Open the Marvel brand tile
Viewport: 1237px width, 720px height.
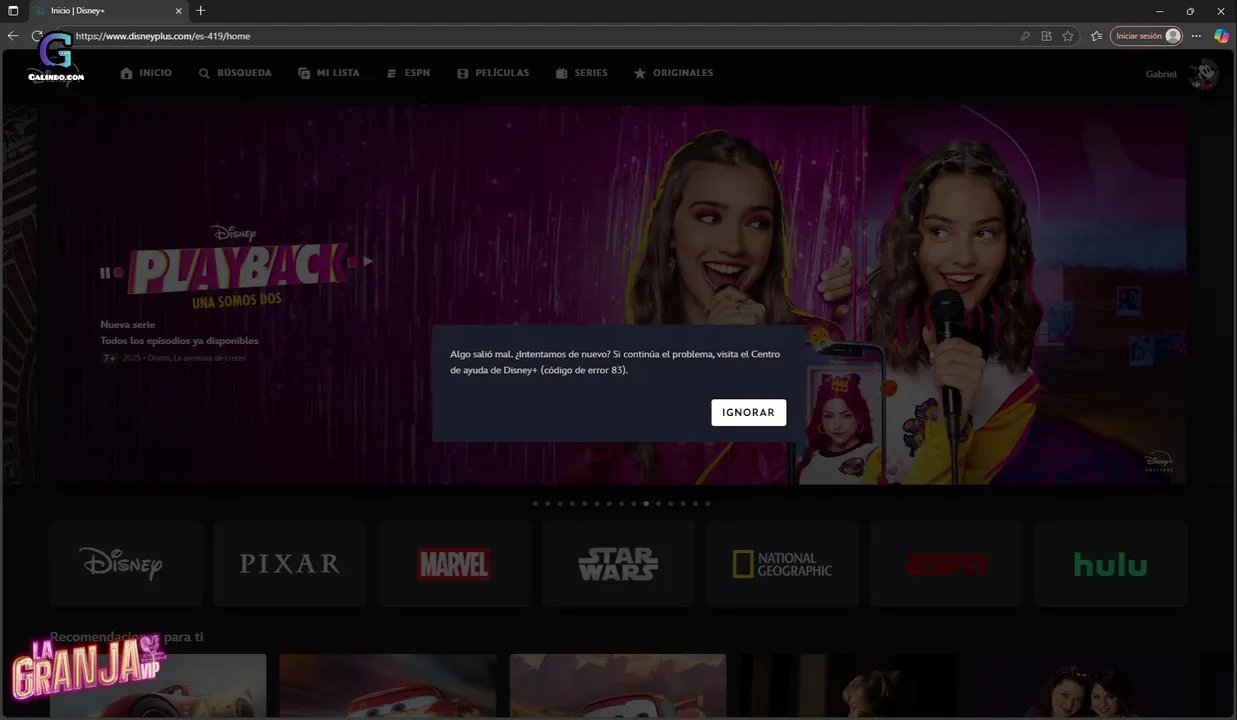coord(454,564)
